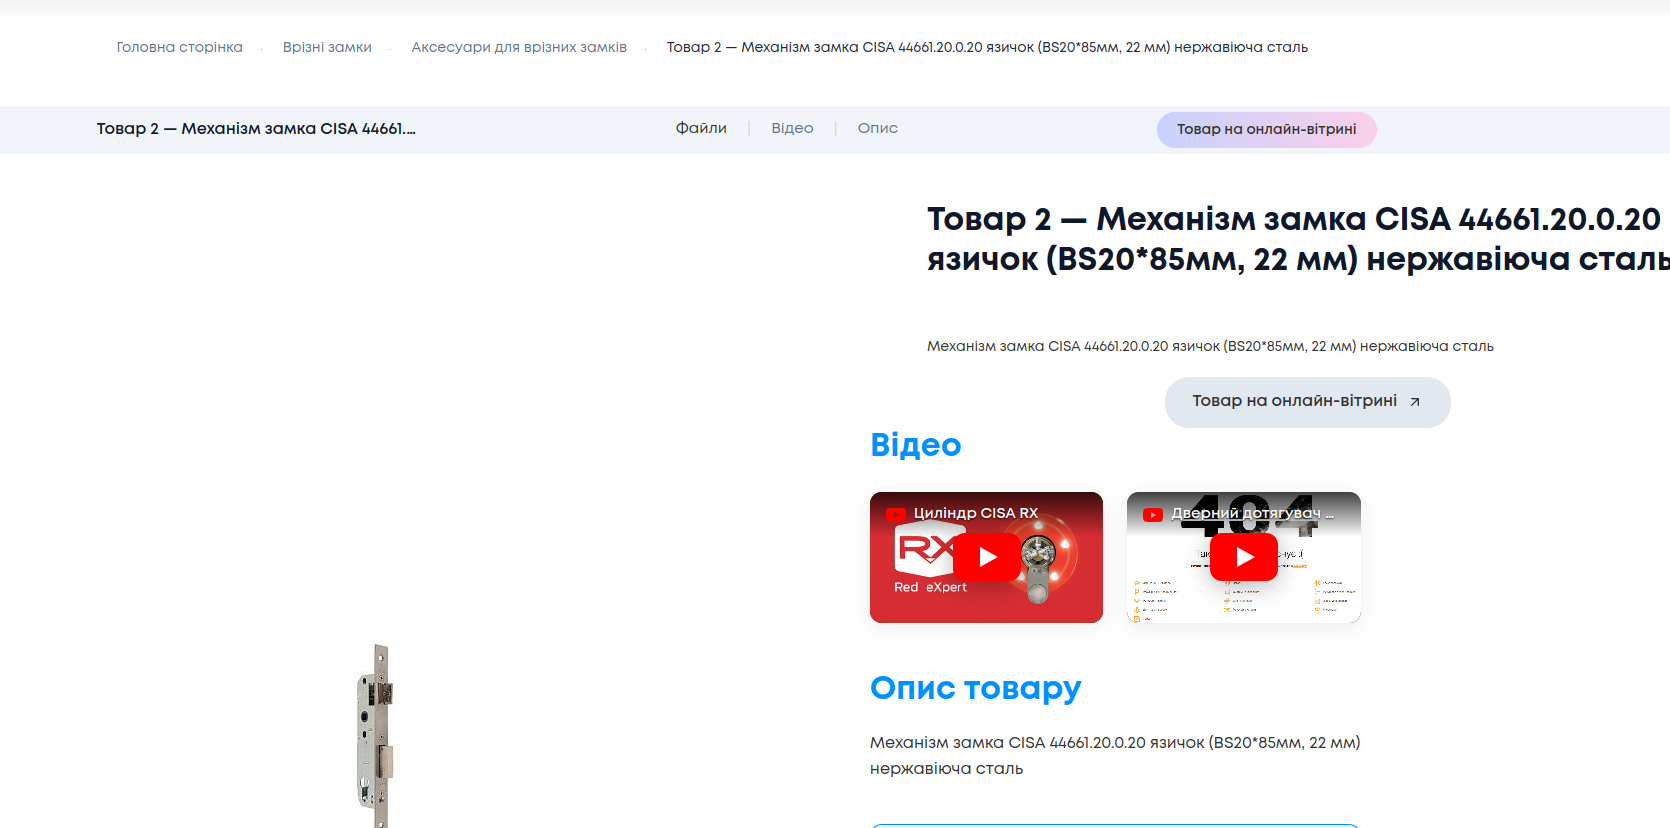Click the sticky bar product title
The height and width of the screenshot is (828, 1670).
[x=256, y=128]
